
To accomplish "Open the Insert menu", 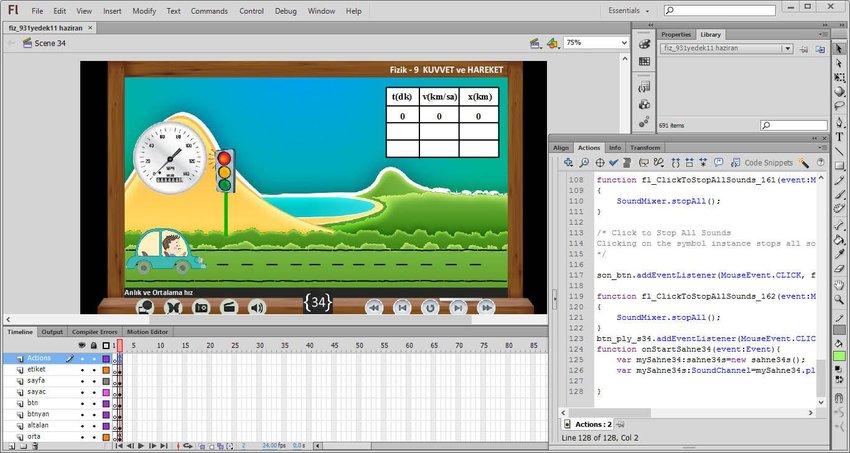I will tap(112, 11).
